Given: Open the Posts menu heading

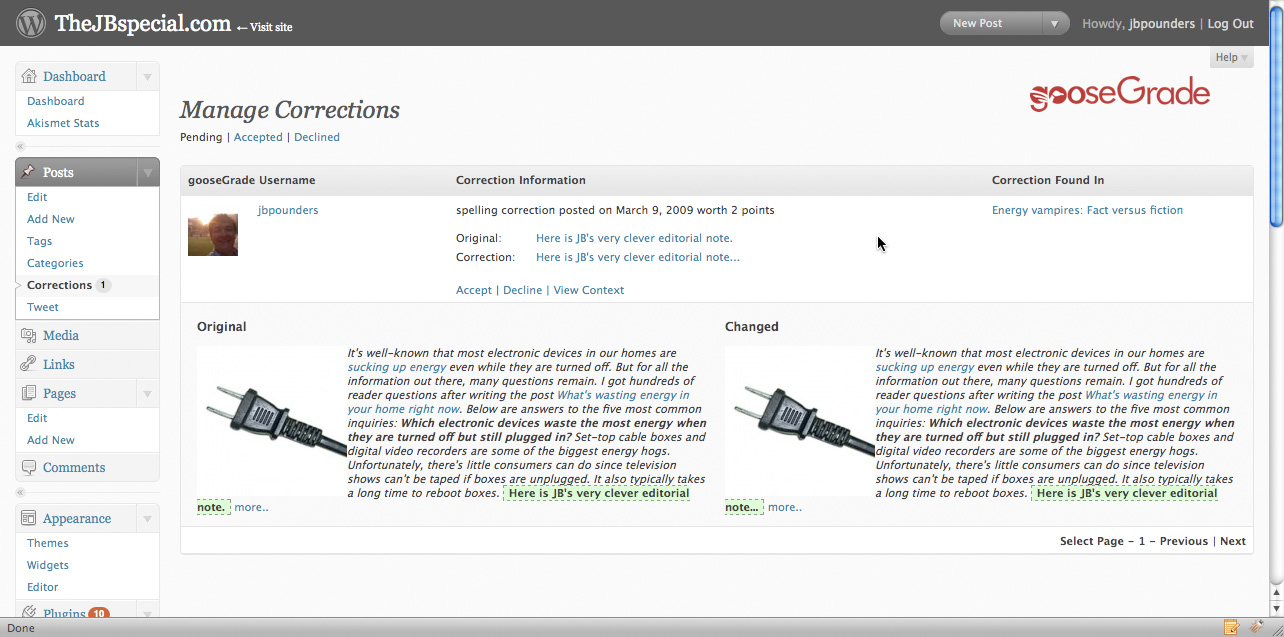Looking at the screenshot, I should tap(58, 172).
